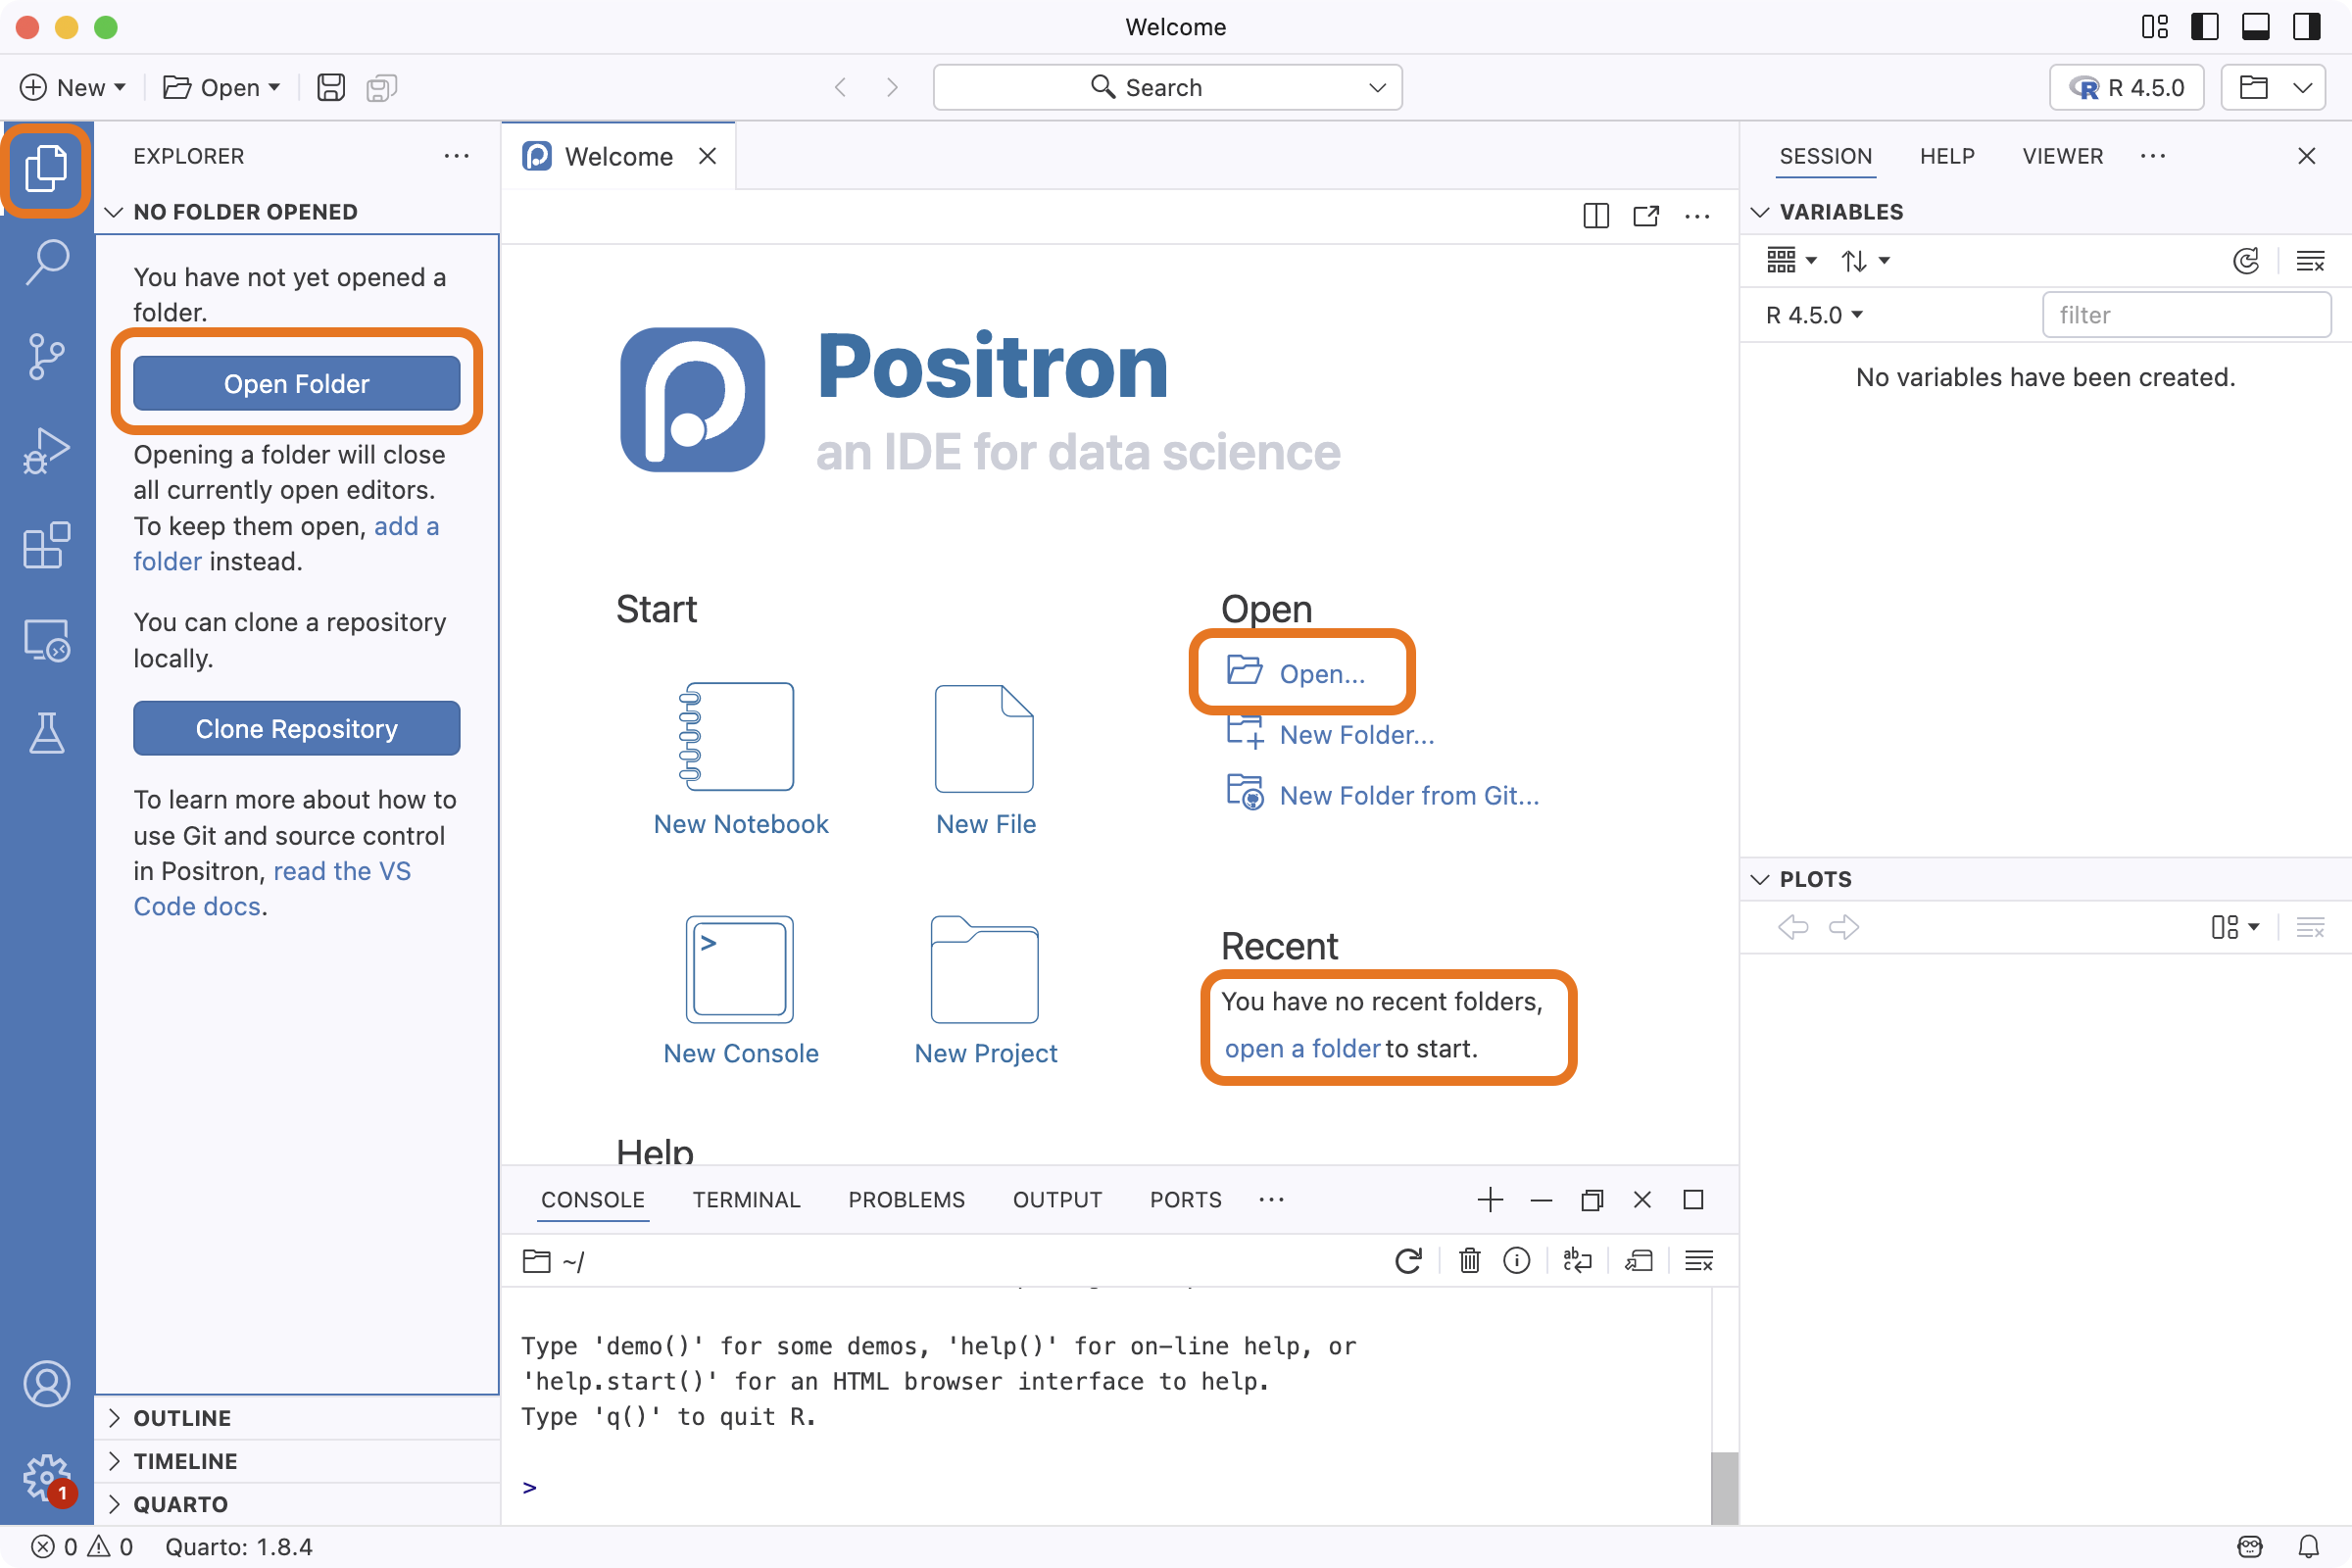Open the Manage gear icon

coord(46,1477)
